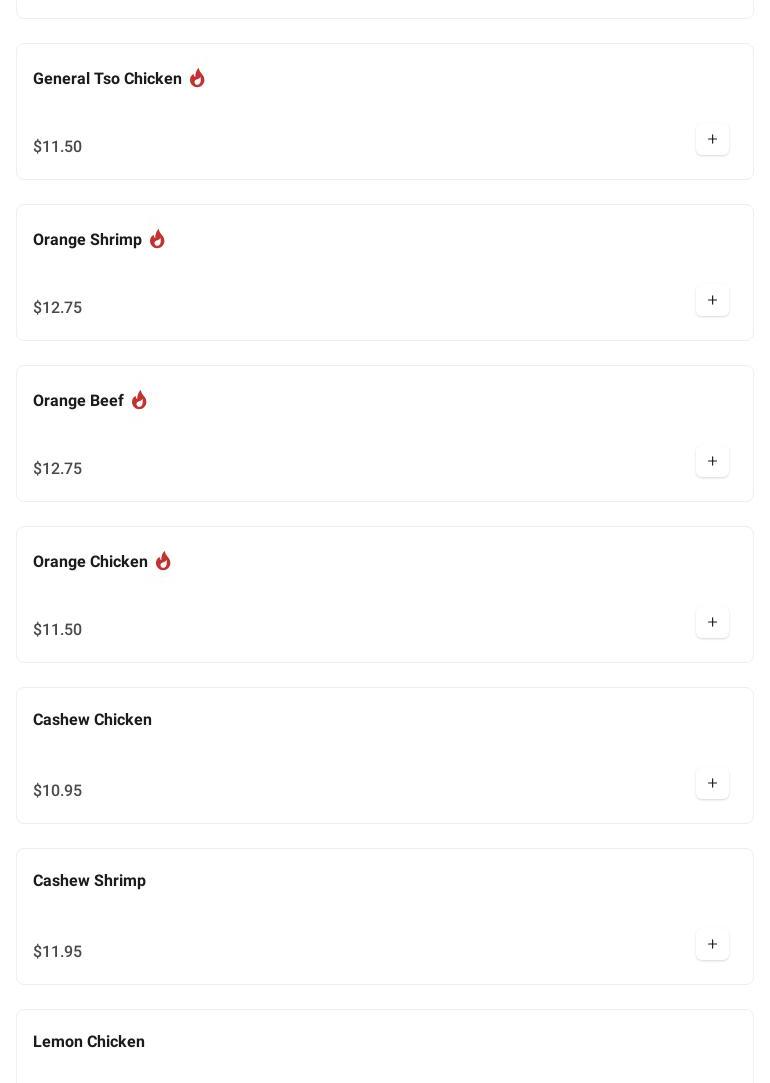
Task: Add Orange Chicken to order
Action: click(x=712, y=623)
